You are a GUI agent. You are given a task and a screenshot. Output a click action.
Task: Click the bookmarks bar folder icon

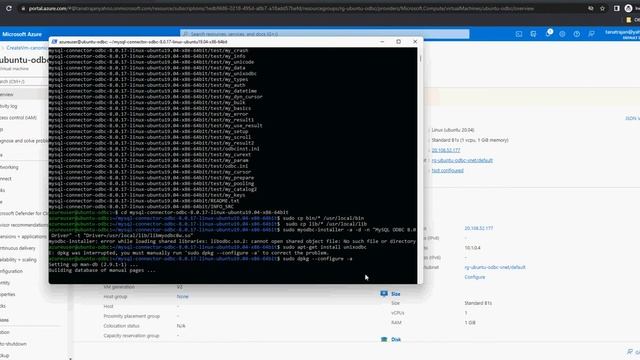pyautogui.click(x=629, y=20)
